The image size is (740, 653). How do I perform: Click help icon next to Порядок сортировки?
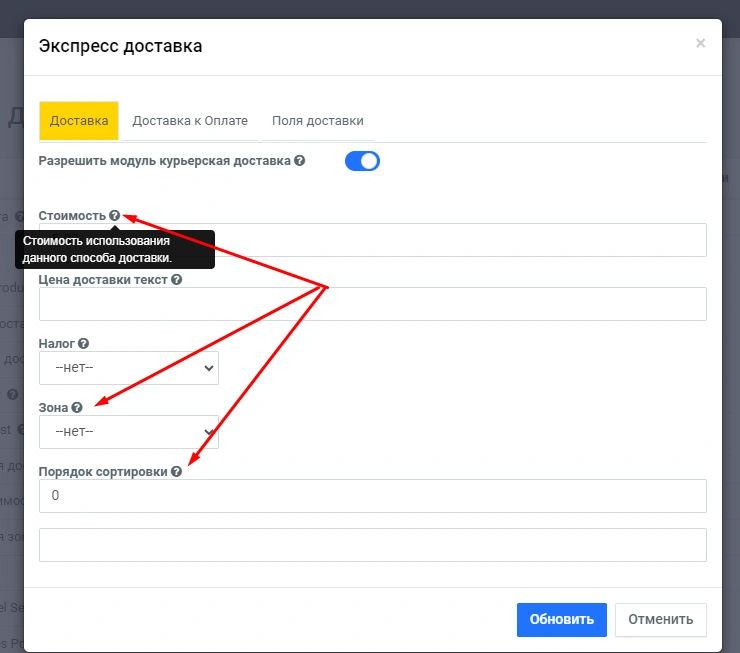coord(177,471)
